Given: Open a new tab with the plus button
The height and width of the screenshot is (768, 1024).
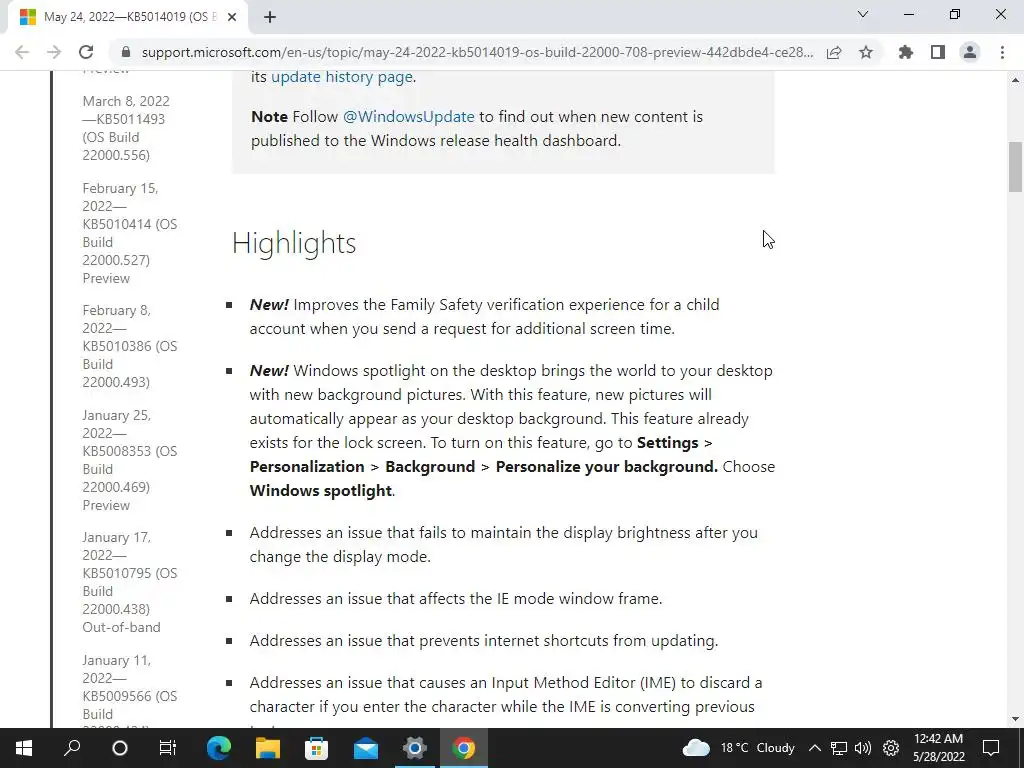Looking at the screenshot, I should [270, 17].
